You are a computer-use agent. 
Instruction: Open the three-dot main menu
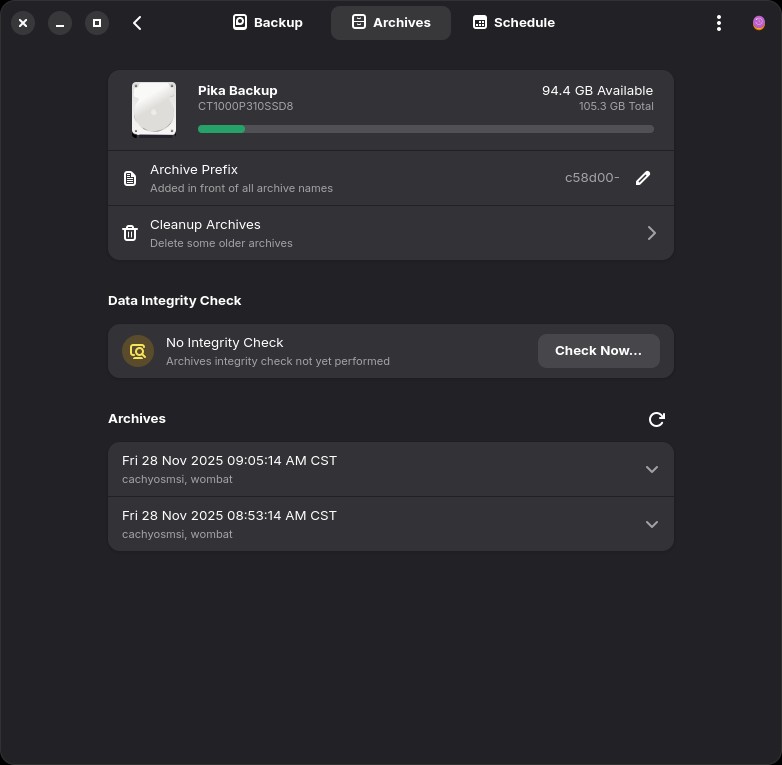718,23
